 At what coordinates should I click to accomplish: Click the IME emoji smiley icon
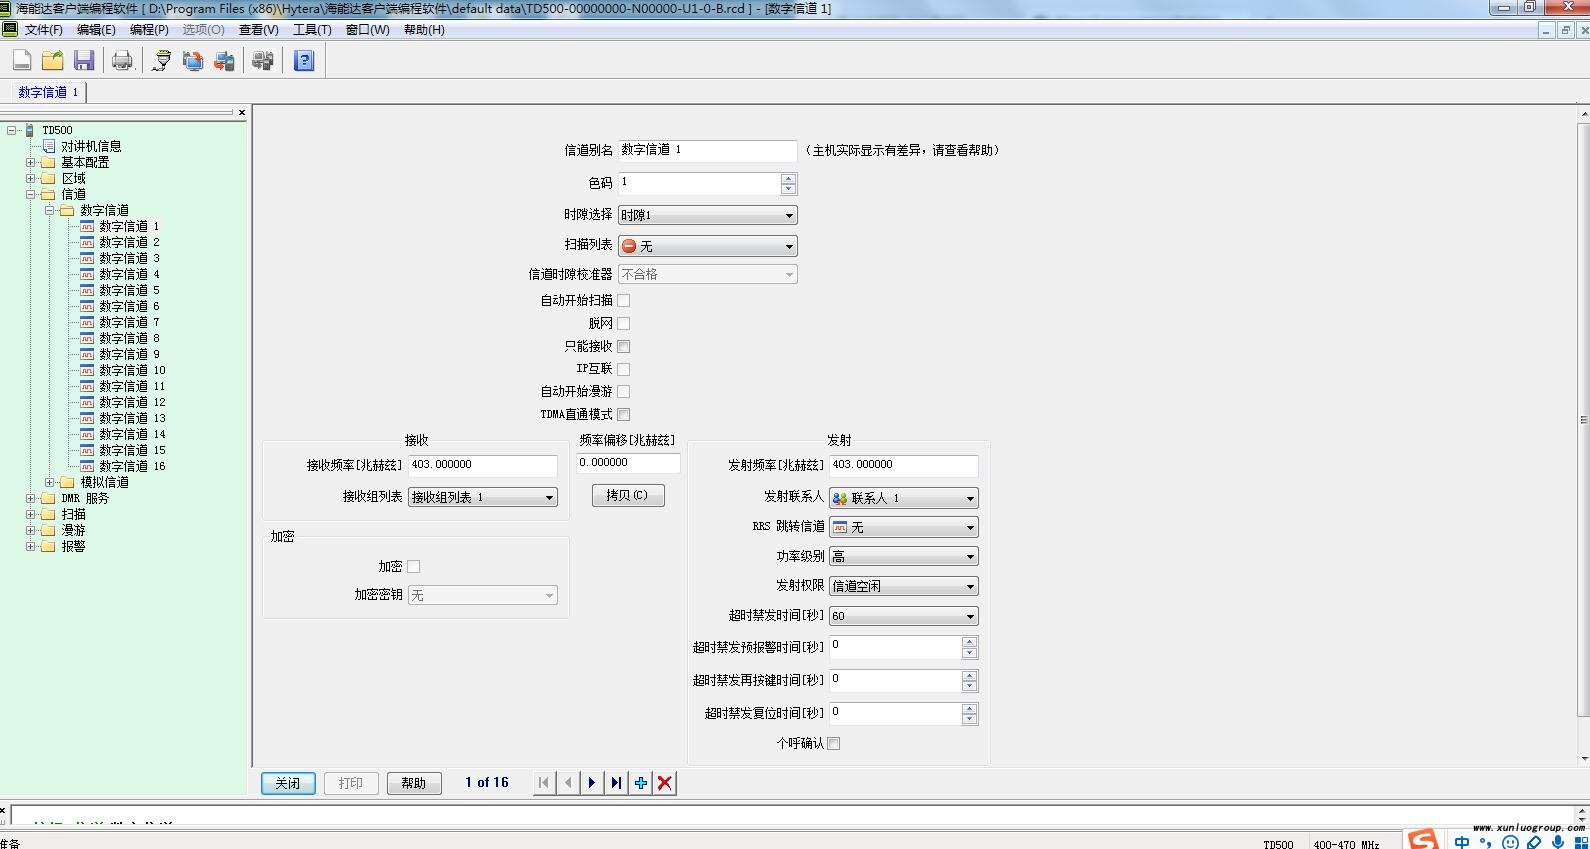click(1511, 842)
